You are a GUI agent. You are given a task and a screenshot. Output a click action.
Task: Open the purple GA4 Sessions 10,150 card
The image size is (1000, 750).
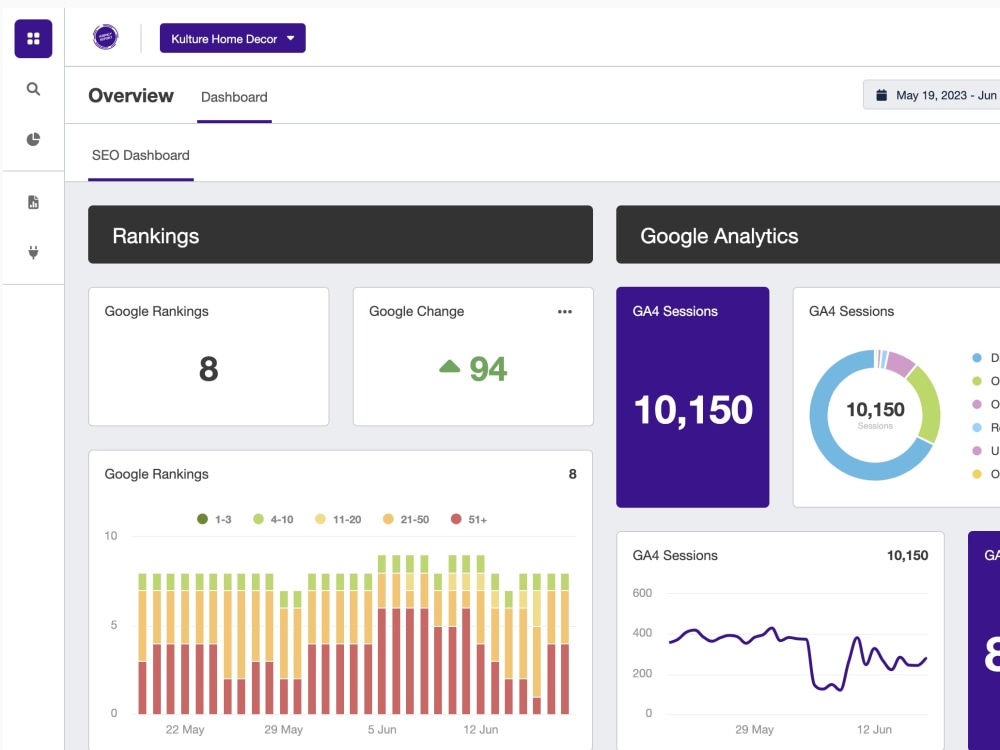pyautogui.click(x=693, y=397)
